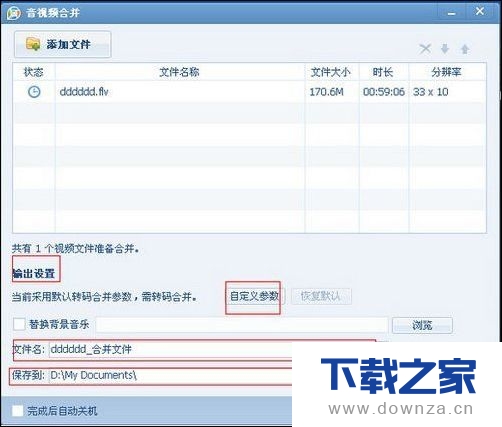The image size is (502, 427).
Task: Click the 170.6M file size cell
Action: [326, 92]
